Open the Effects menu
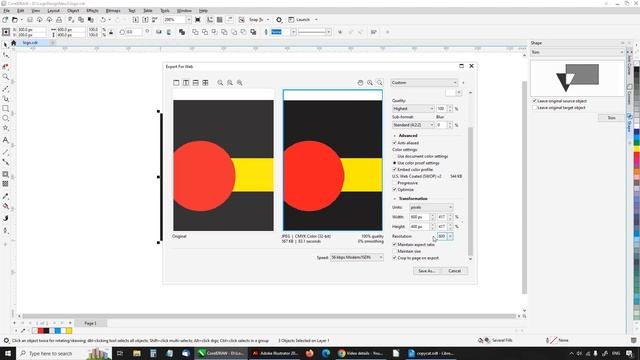Screen dimensions: 640x360 92,11
